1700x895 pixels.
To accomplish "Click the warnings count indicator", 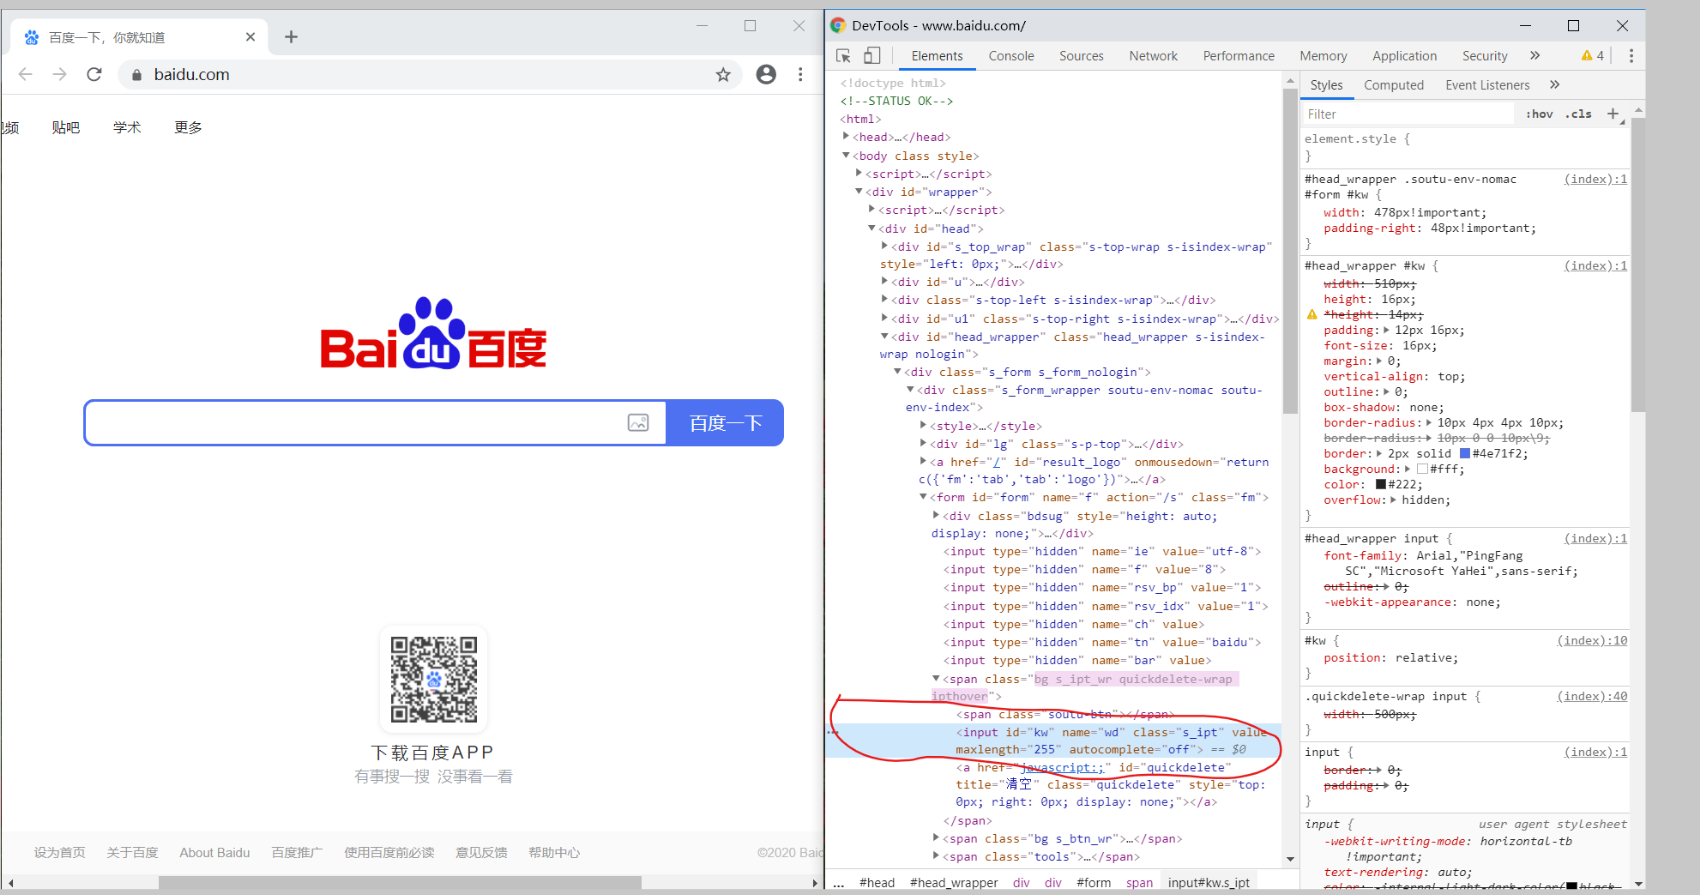I will click(1592, 56).
